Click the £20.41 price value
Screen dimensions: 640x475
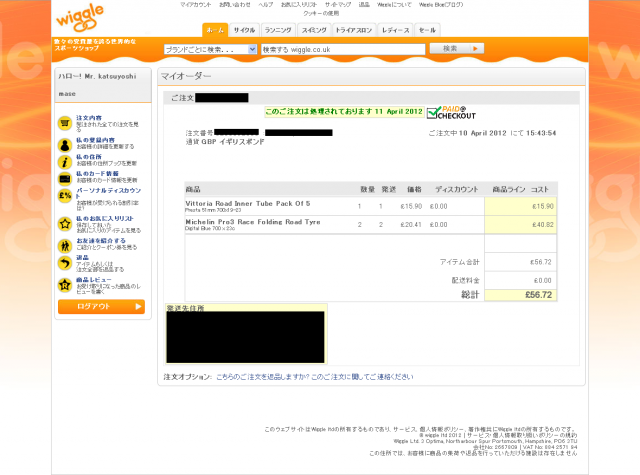(411, 224)
